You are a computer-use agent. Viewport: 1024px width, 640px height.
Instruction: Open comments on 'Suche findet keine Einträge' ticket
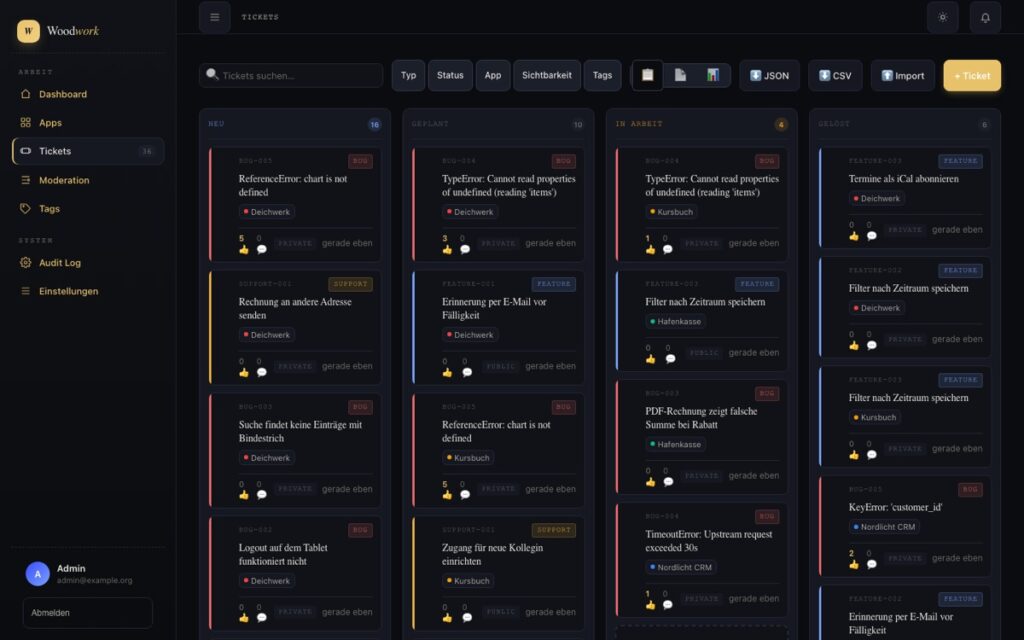[x=261, y=490]
